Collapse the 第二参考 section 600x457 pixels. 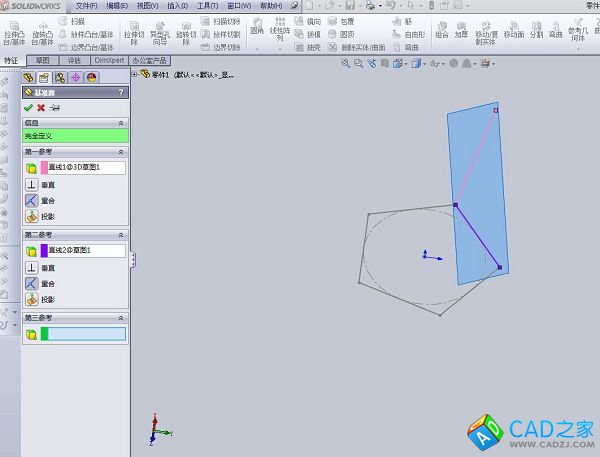coord(122,235)
